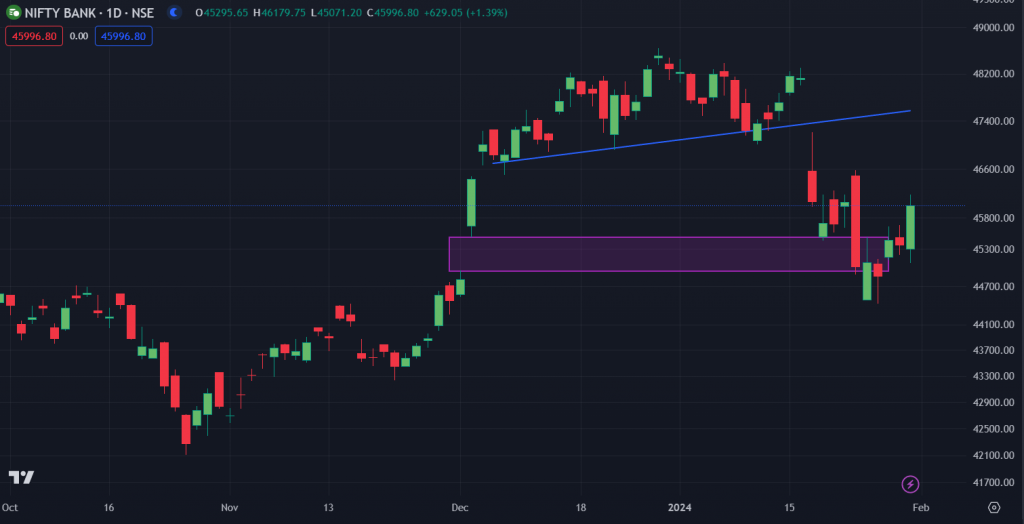1024x524 pixels.
Task: Click the 43300.00 price axis label
Action: coord(993,376)
